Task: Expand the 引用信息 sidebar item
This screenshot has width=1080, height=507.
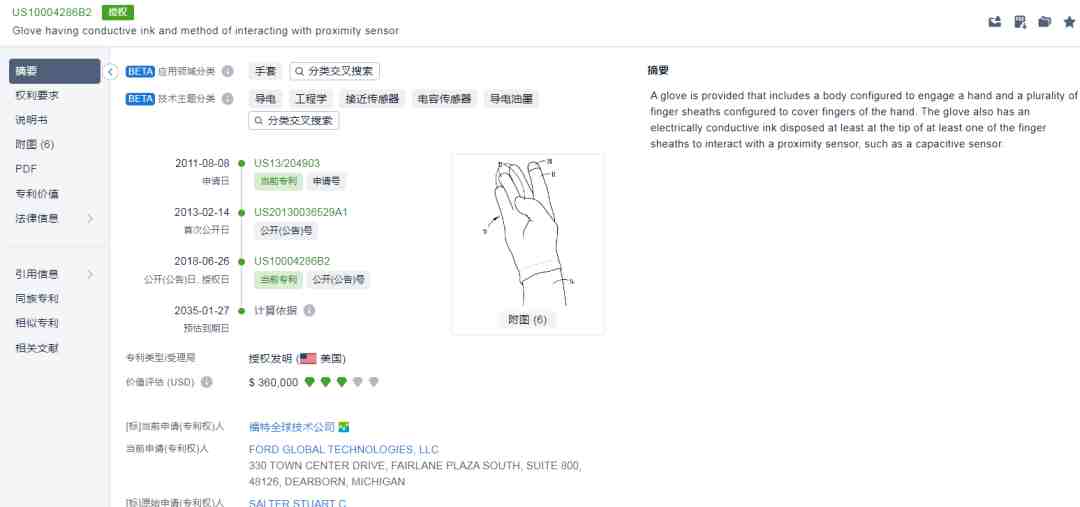Action: (54, 274)
